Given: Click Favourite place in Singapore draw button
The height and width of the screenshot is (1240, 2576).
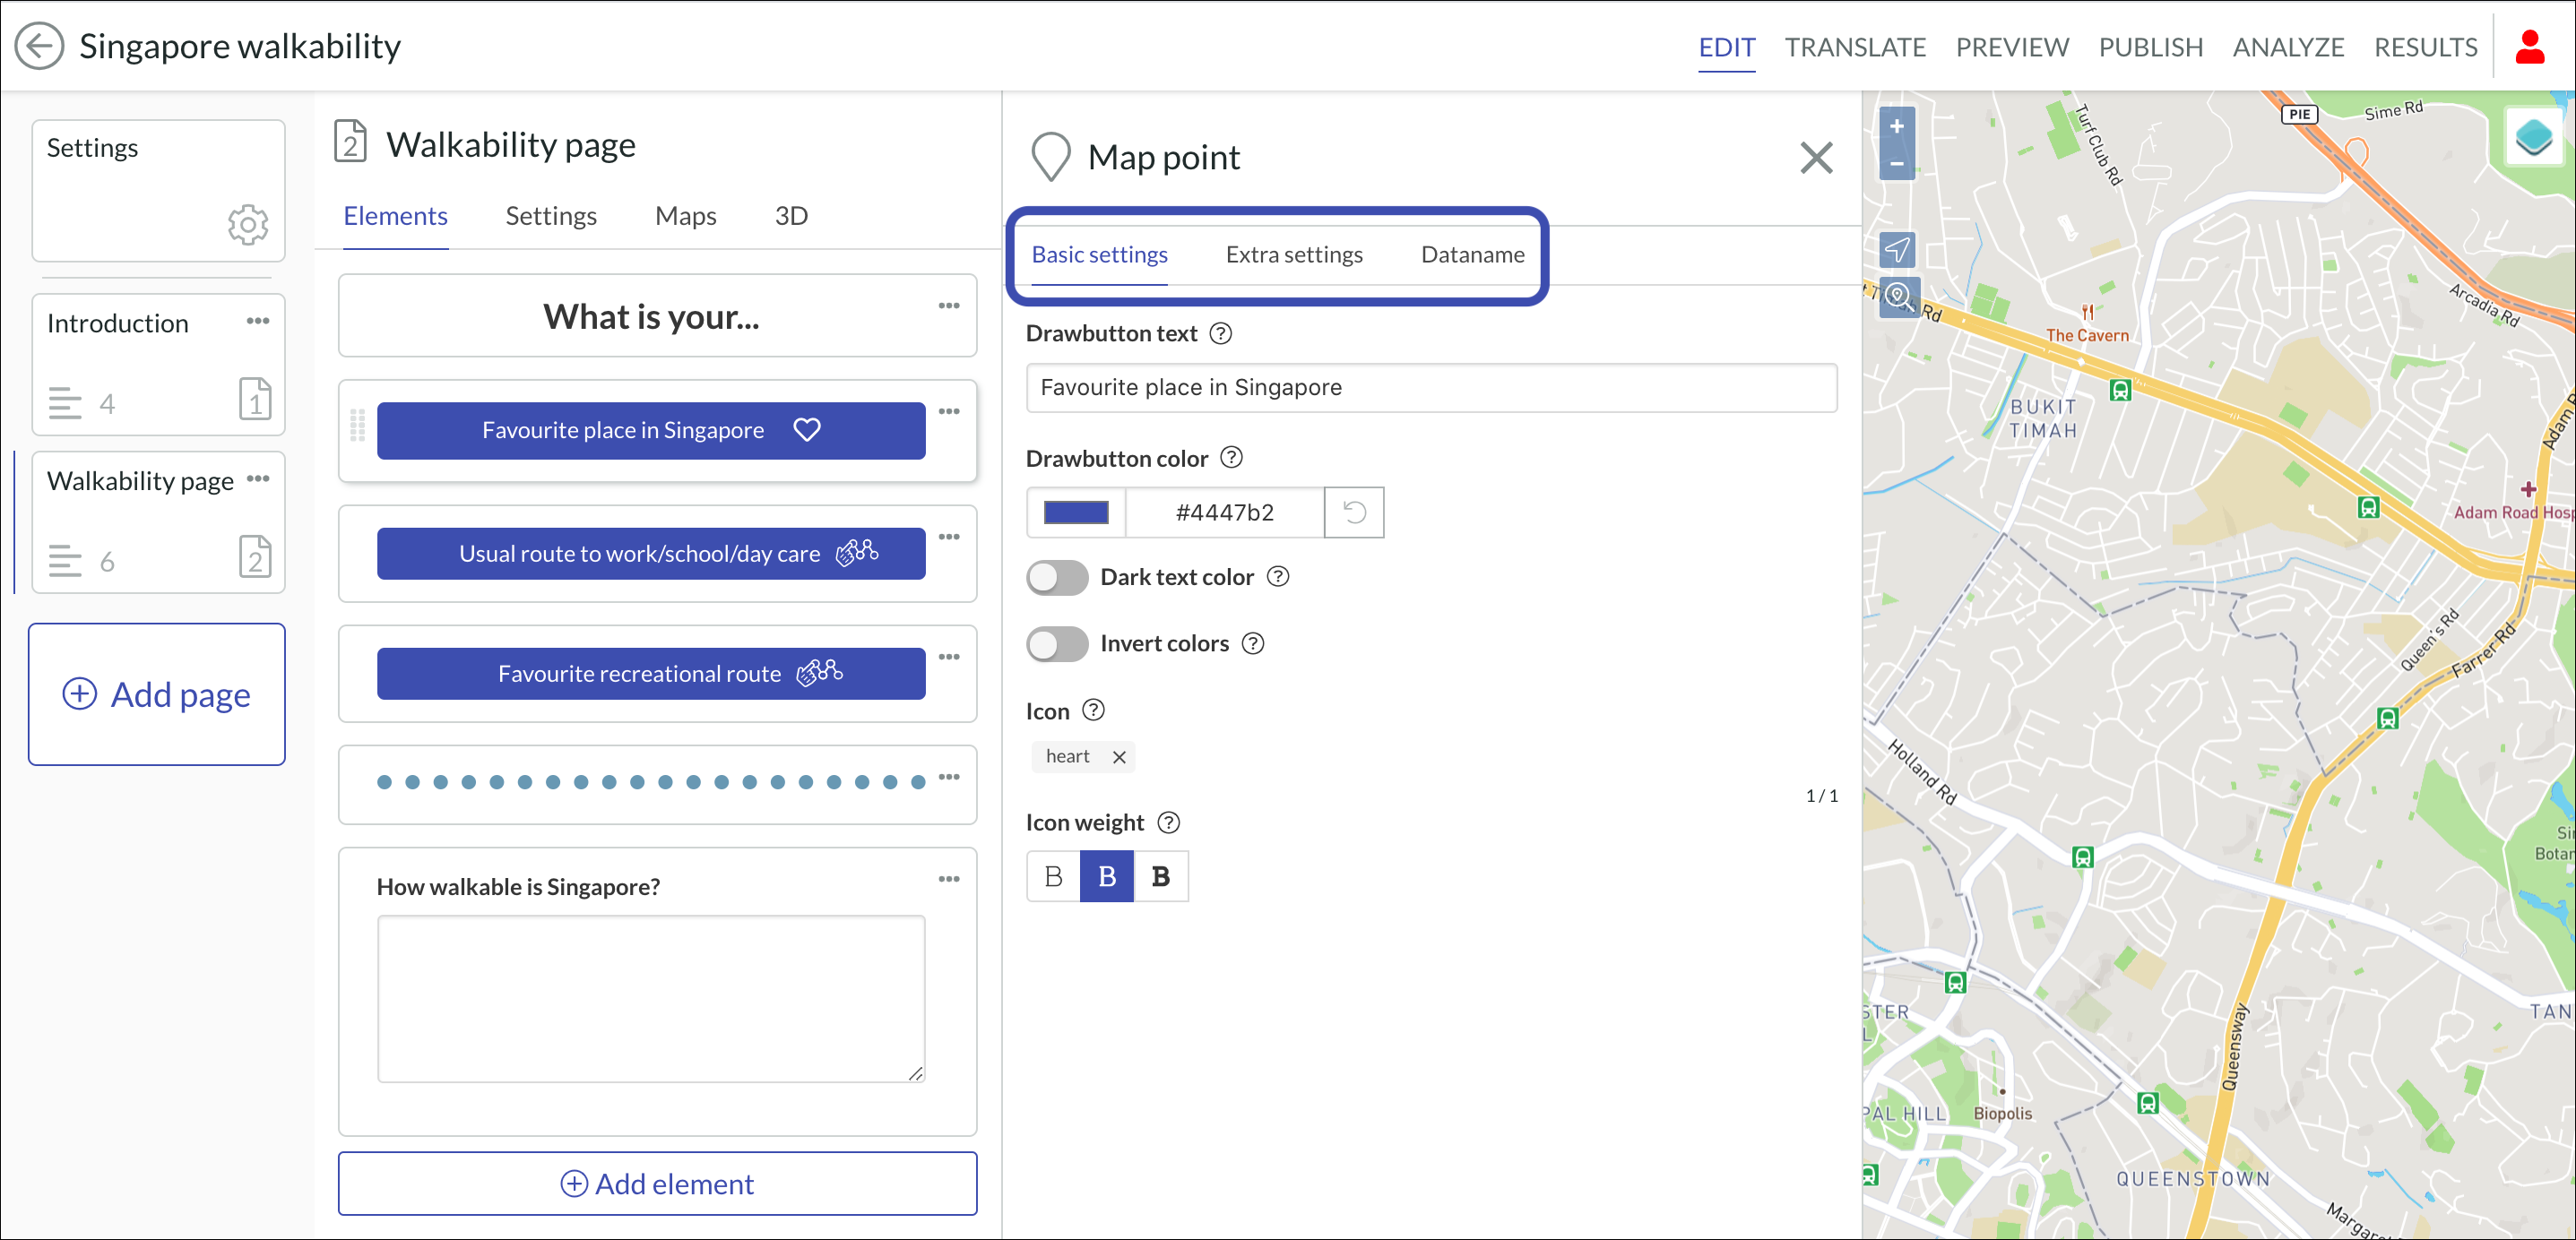Looking at the screenshot, I should (x=651, y=431).
